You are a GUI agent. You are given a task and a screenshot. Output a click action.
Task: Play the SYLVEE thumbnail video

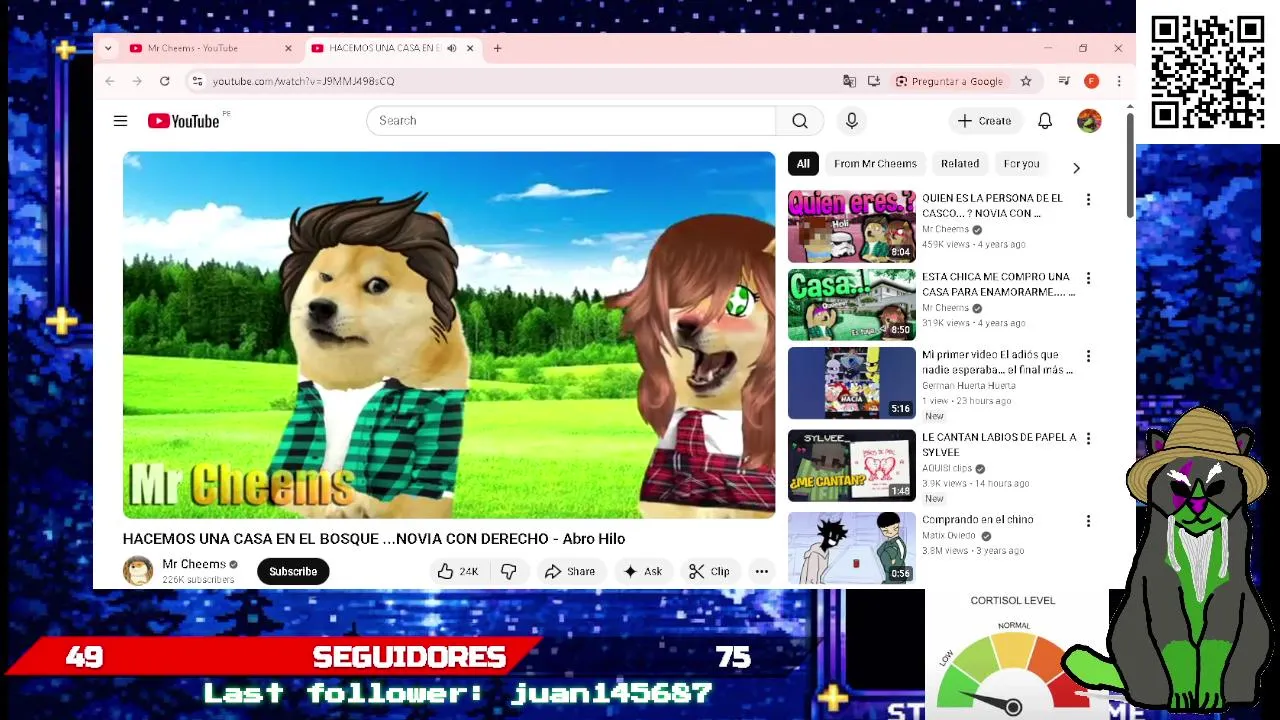[x=851, y=465]
